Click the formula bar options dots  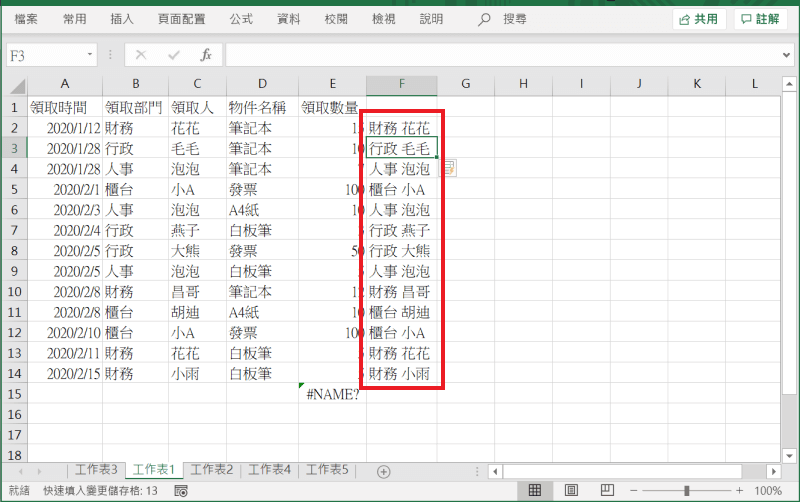(110, 55)
